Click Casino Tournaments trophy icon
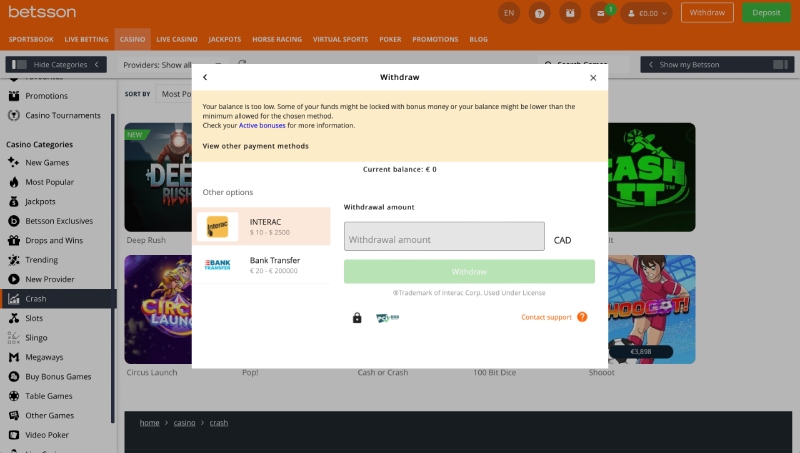 [x=14, y=115]
